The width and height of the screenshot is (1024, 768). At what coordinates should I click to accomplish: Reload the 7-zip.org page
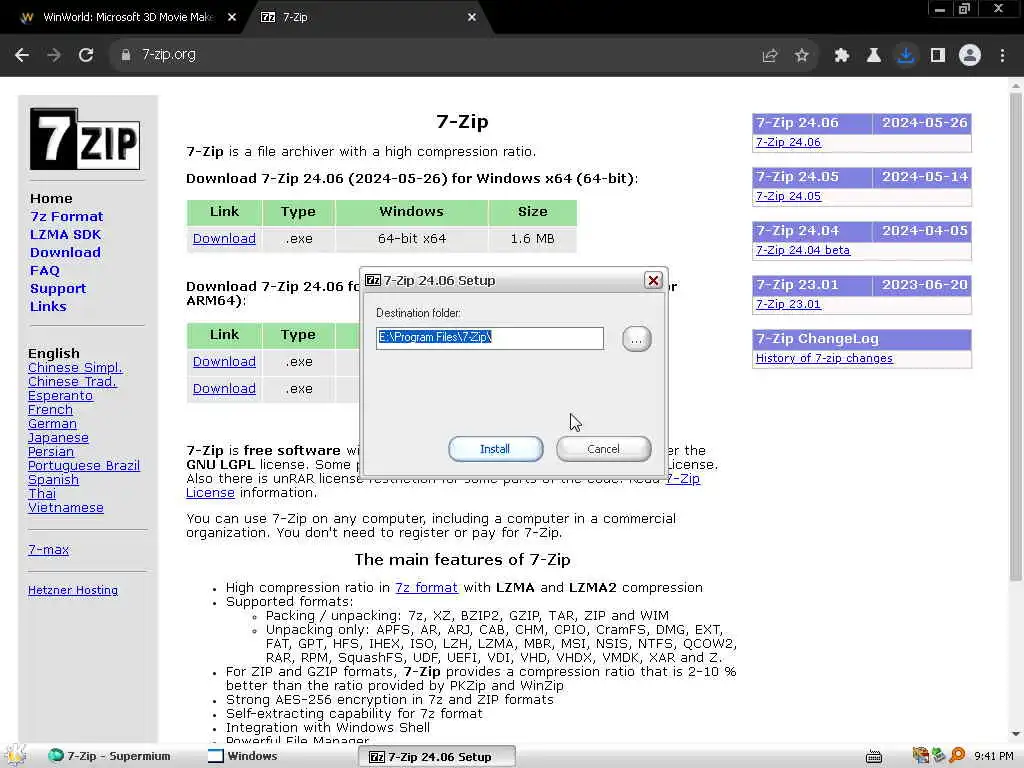pyautogui.click(x=86, y=56)
